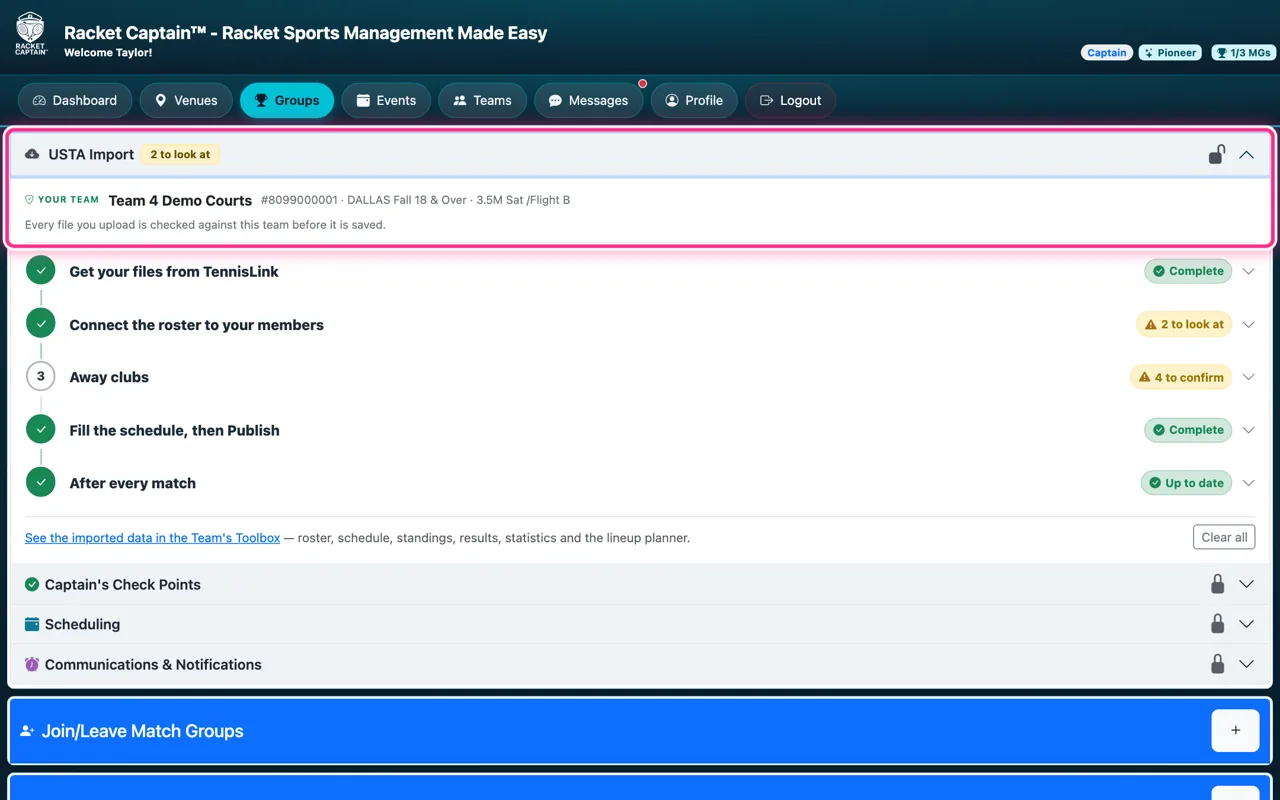
Task: Toggle lock icon on Scheduling row
Action: [1217, 623]
